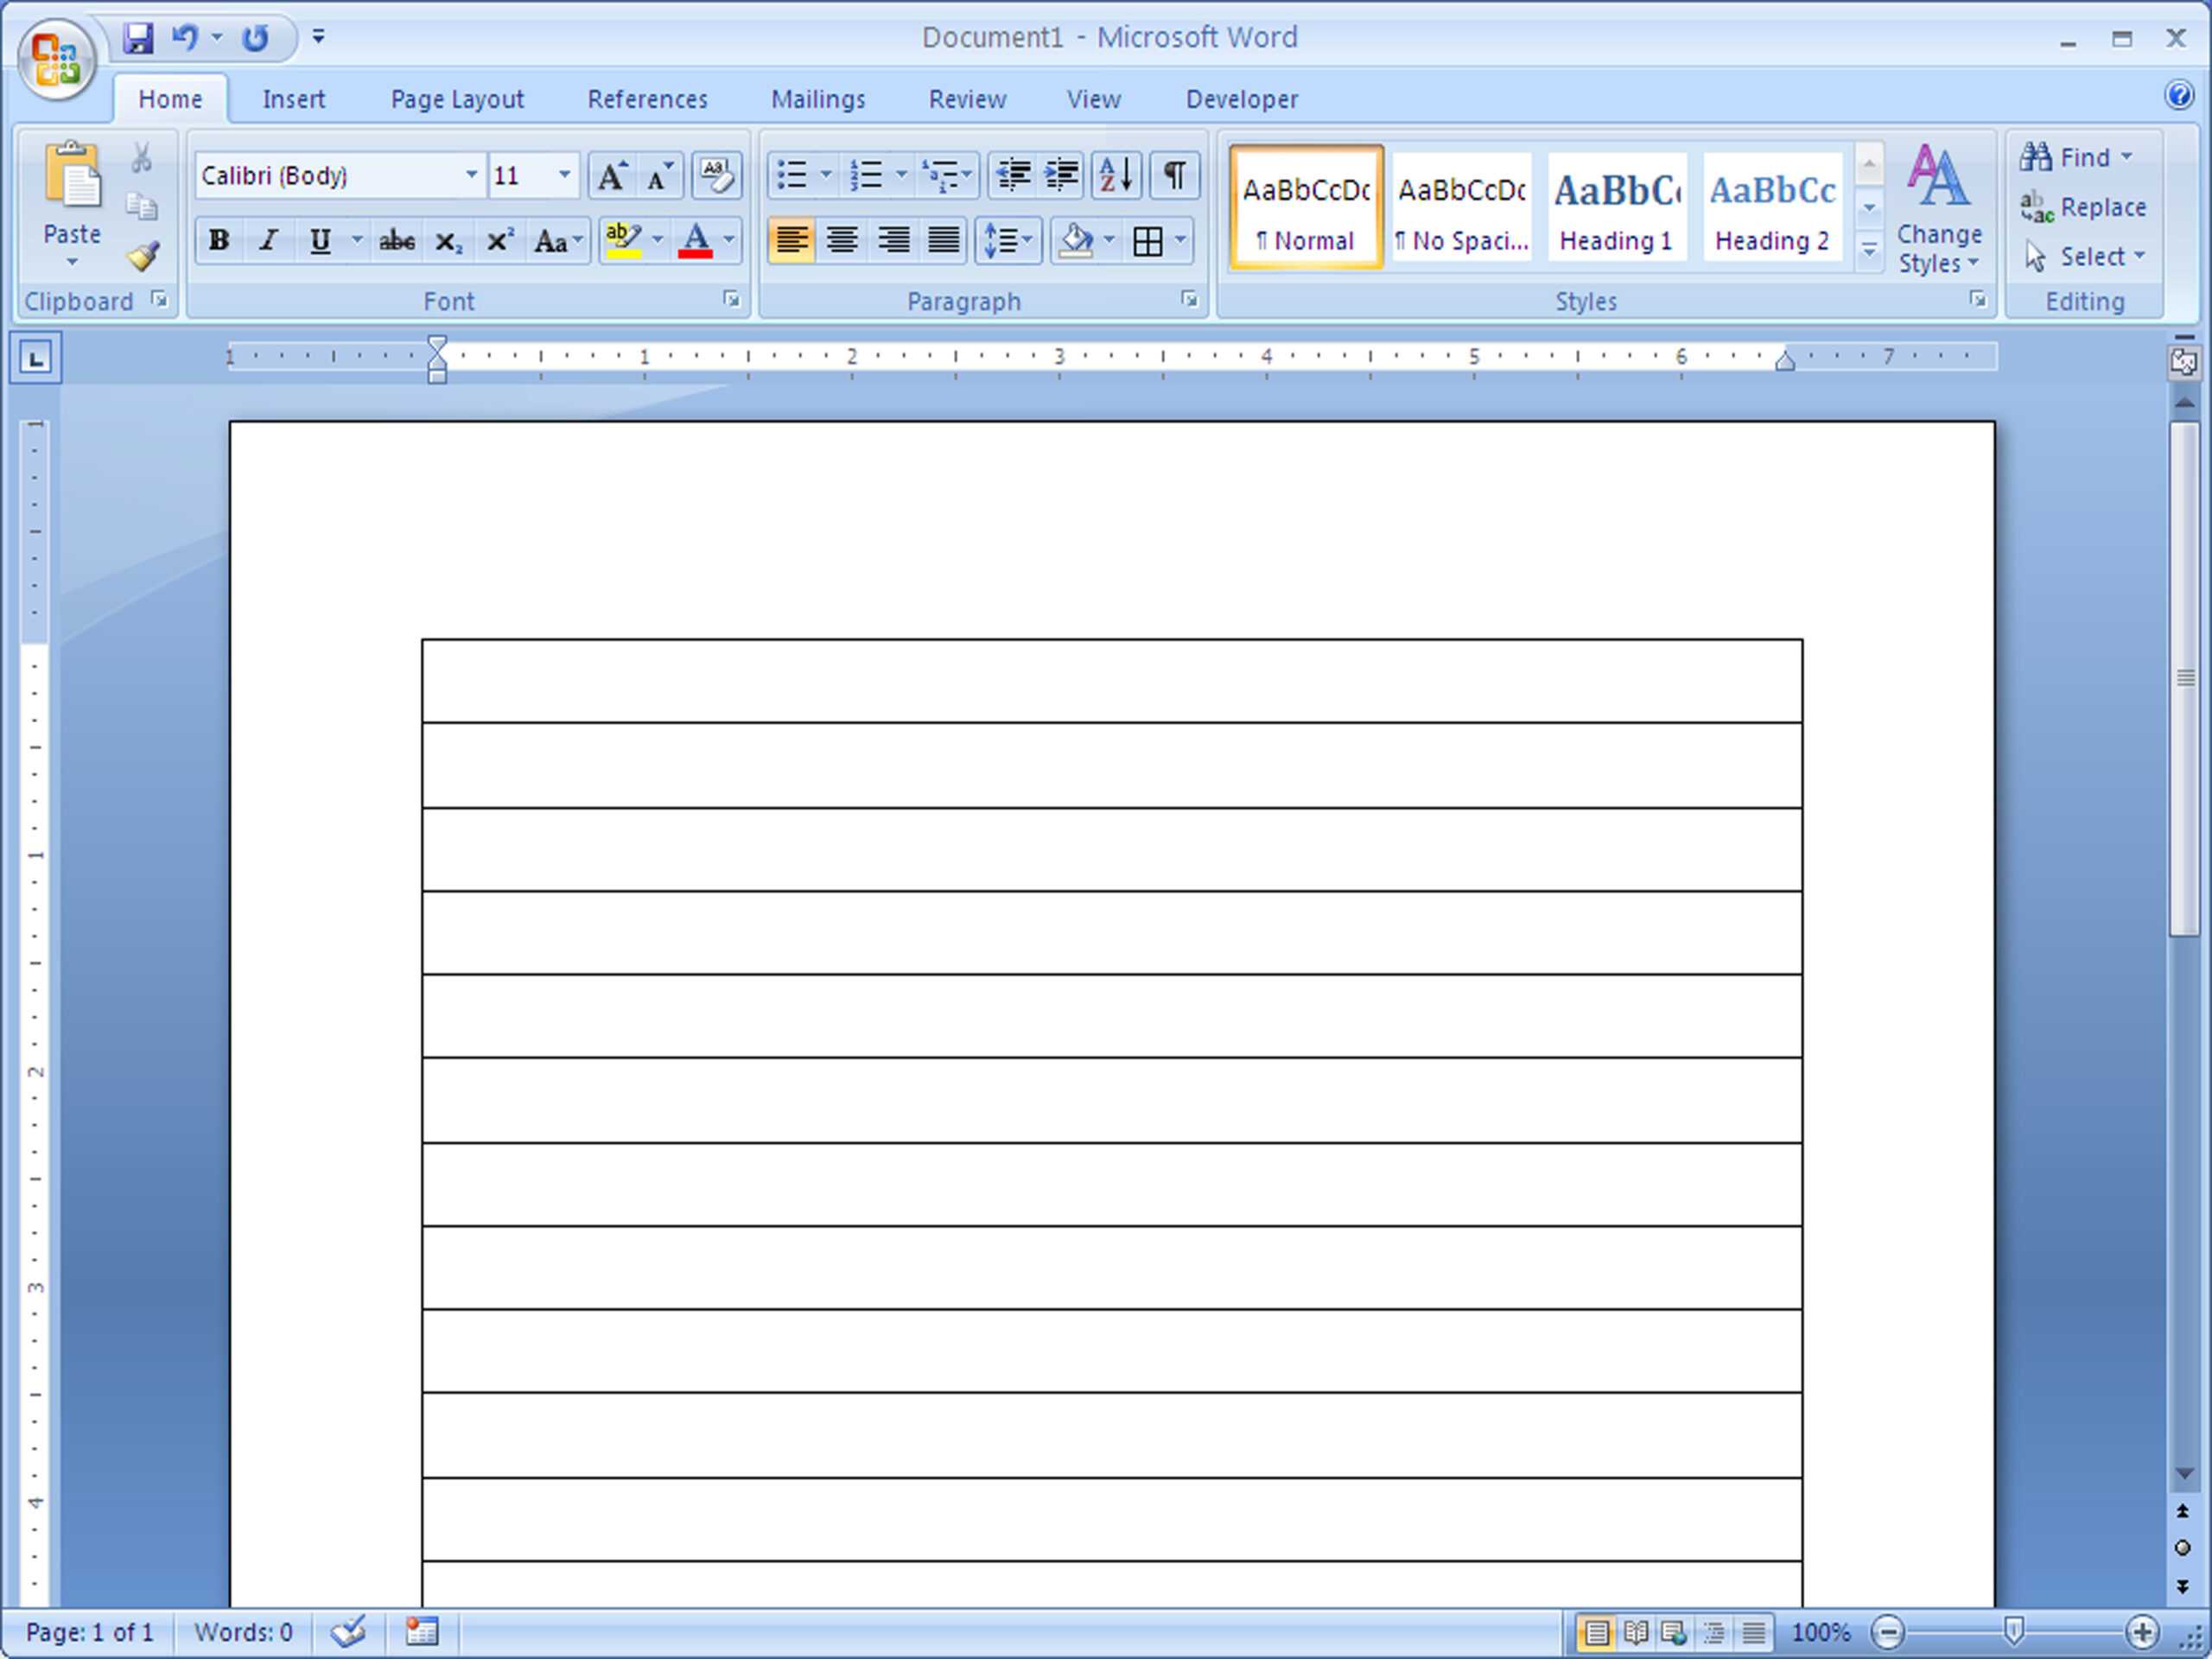2212x1659 pixels.
Task: Click the Find button in Editing group
Action: point(2073,157)
